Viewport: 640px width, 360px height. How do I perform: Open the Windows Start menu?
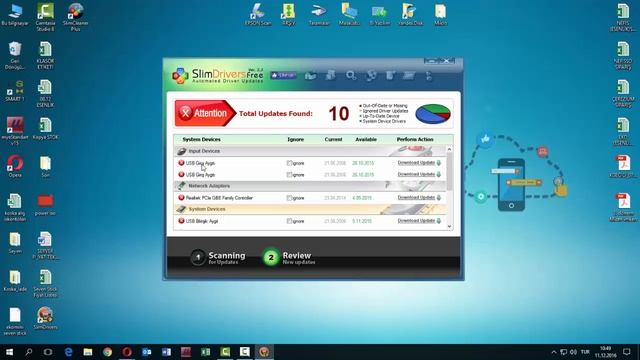point(9,352)
